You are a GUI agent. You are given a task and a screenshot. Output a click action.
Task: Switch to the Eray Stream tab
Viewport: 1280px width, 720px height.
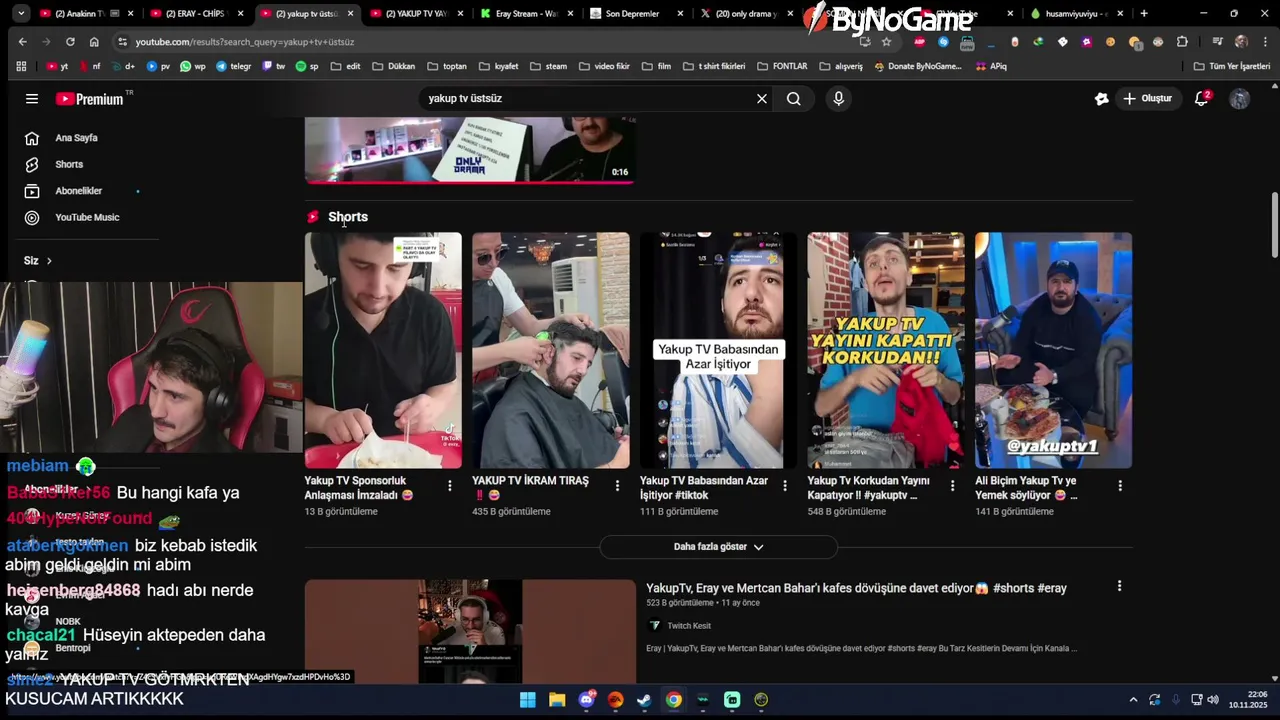coord(525,14)
